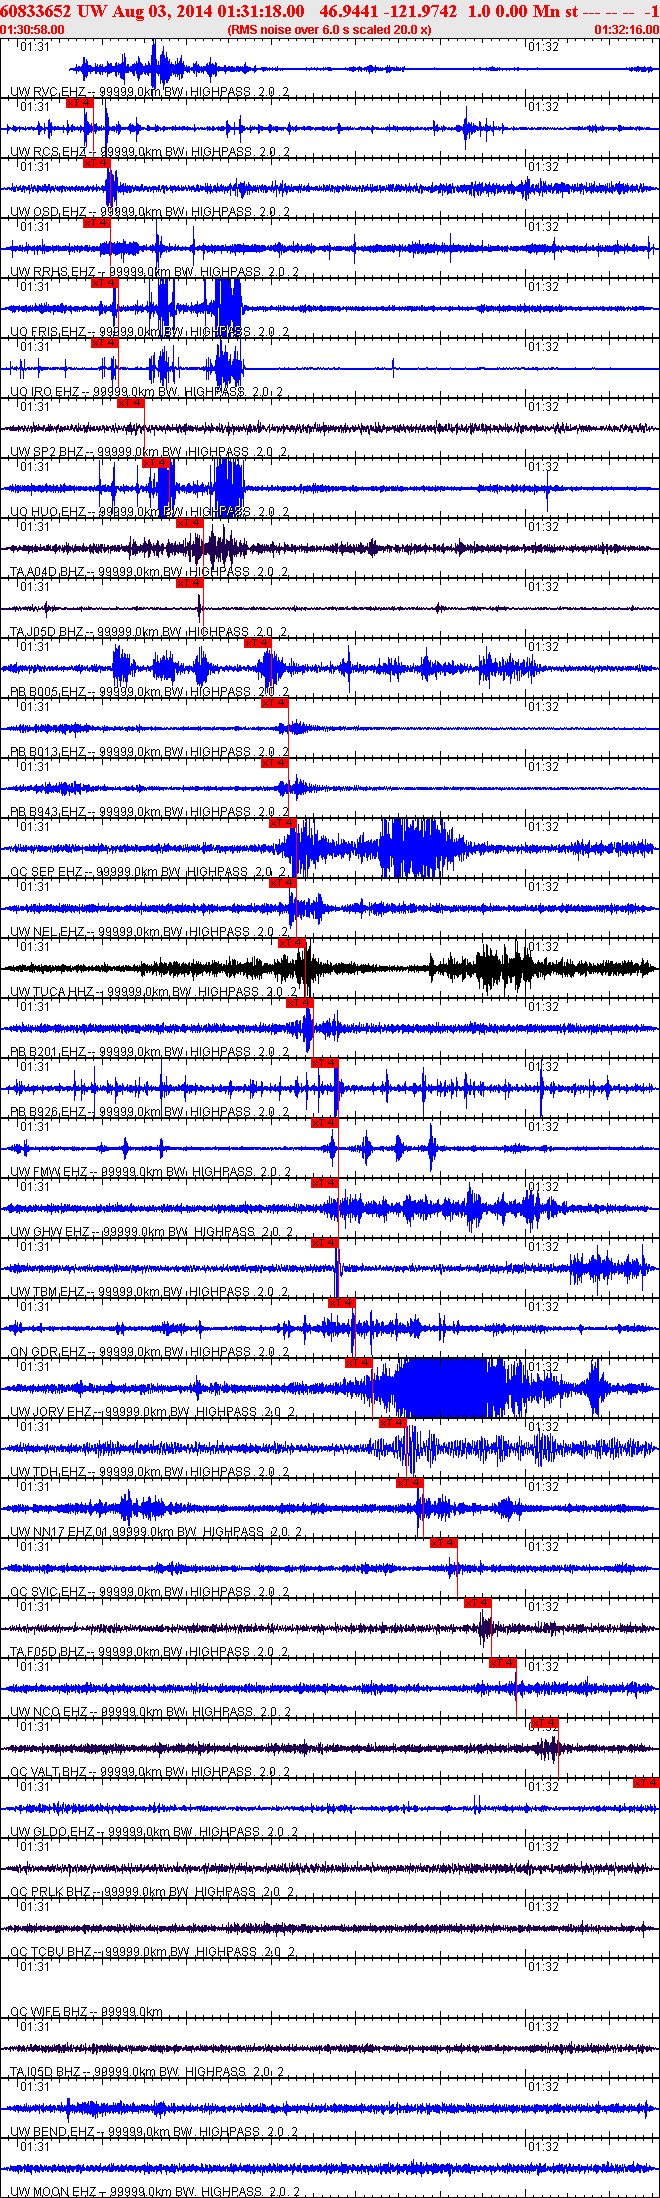
Task: Select the UW TDH EHZ station label
Action: point(150,1472)
